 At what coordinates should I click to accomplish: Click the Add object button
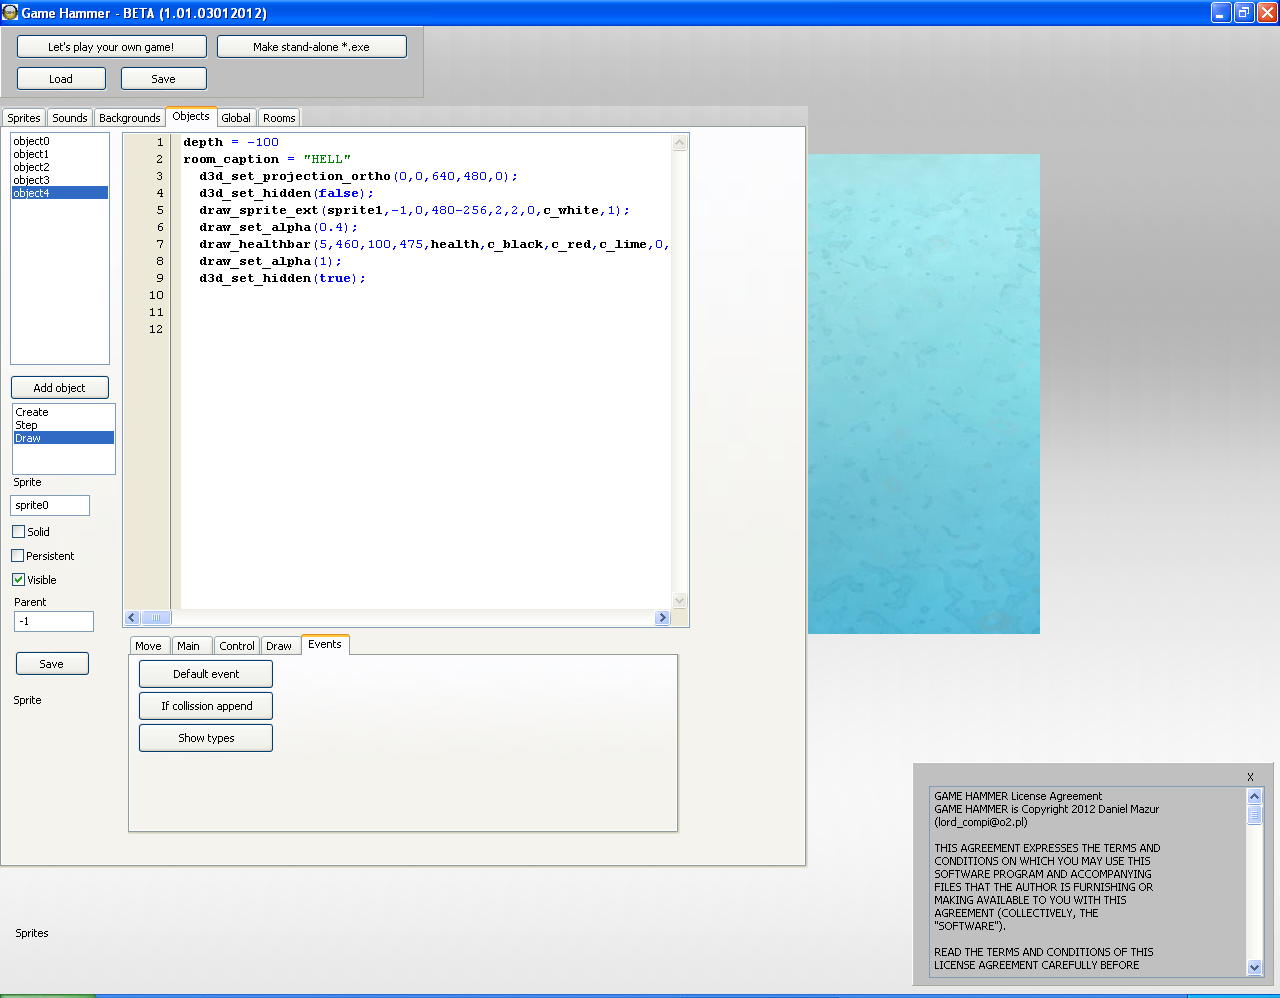coord(59,388)
